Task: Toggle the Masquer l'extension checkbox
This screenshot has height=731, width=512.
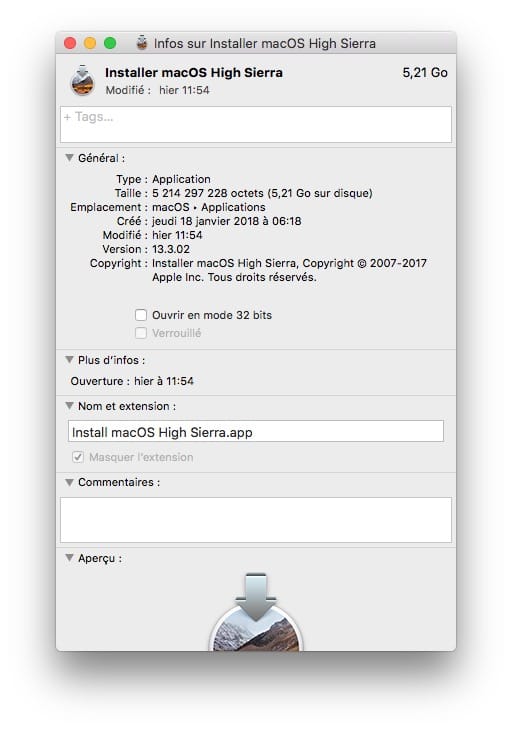Action: [78, 457]
